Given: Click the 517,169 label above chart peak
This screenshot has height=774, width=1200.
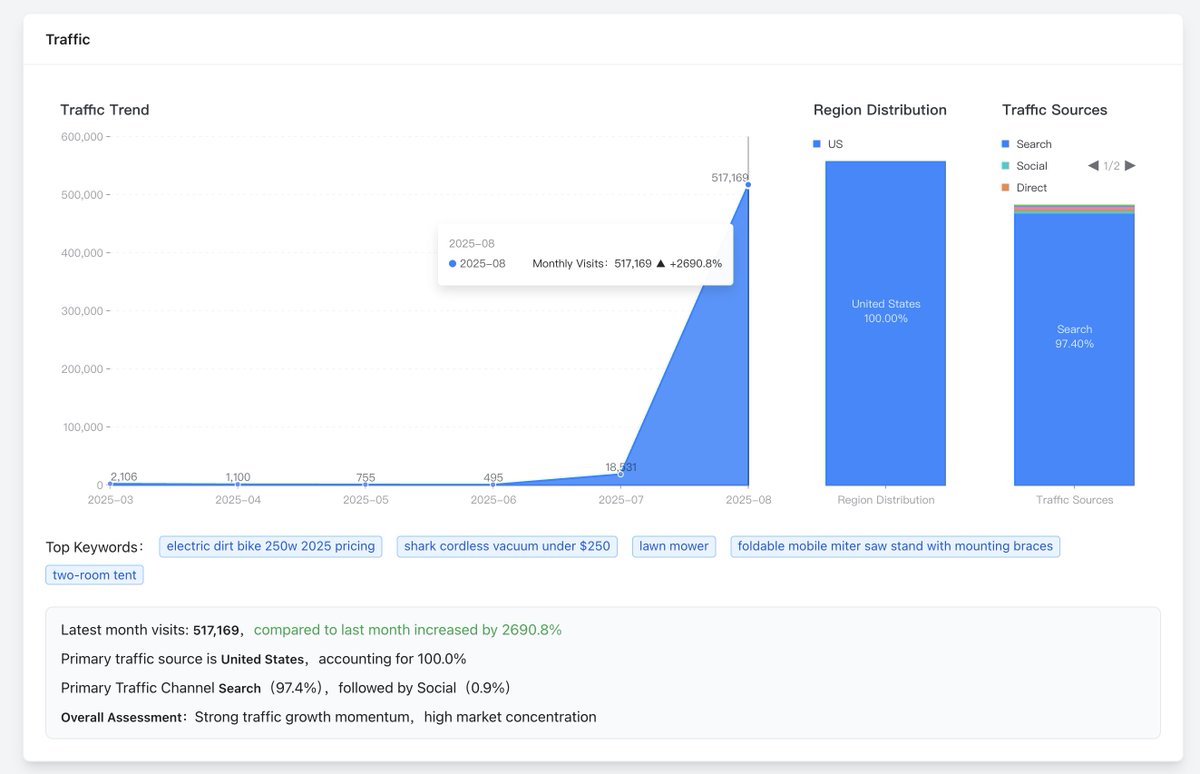Looking at the screenshot, I should [730, 177].
